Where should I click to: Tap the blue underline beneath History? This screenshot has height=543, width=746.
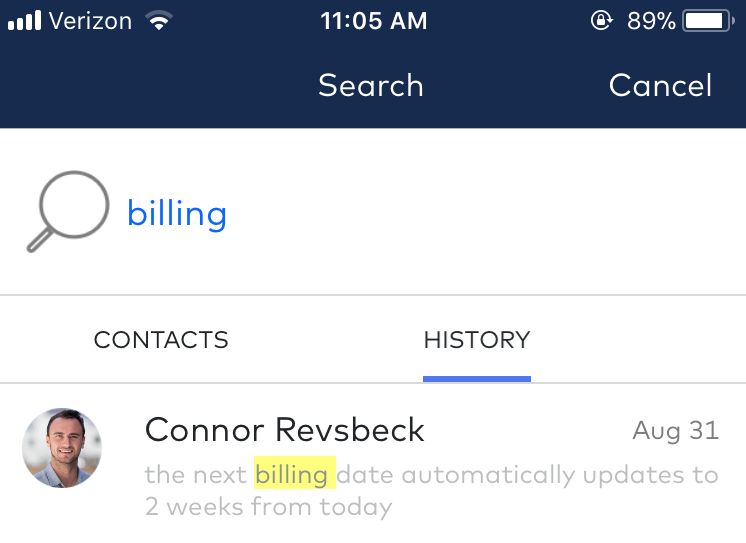tap(476, 378)
